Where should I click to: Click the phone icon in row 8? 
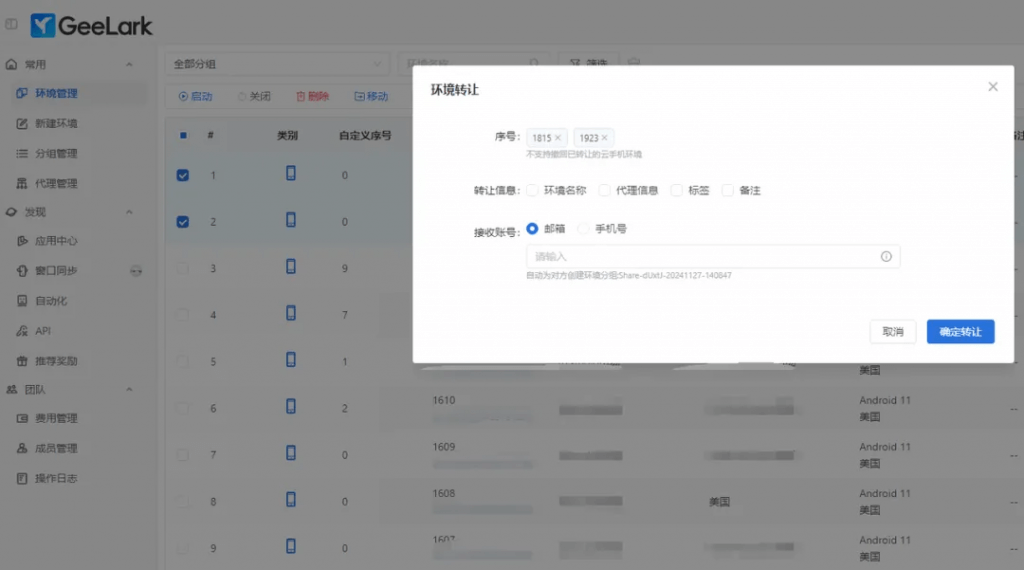[291, 500]
